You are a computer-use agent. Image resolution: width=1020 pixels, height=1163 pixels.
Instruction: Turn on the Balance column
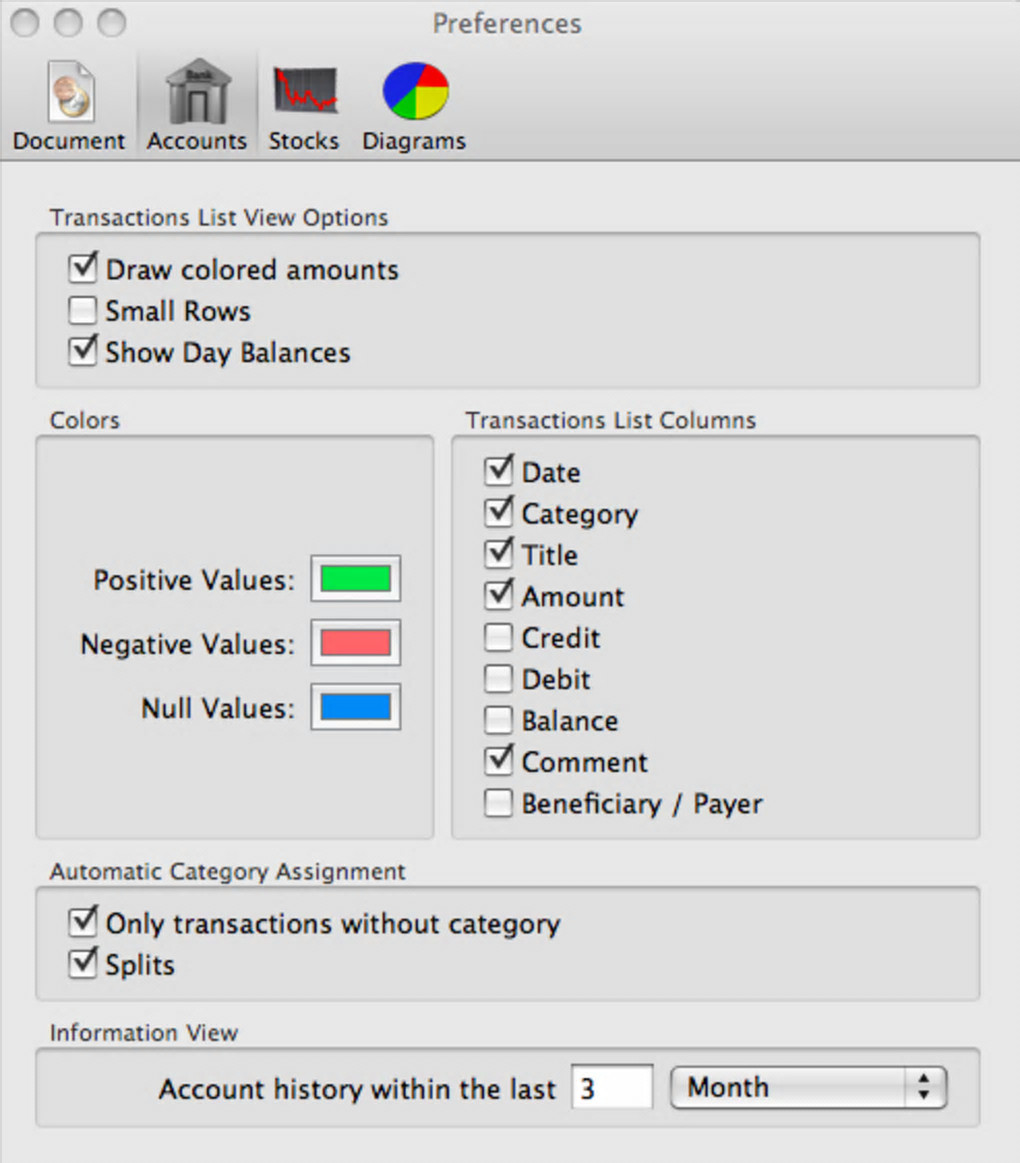[498, 720]
